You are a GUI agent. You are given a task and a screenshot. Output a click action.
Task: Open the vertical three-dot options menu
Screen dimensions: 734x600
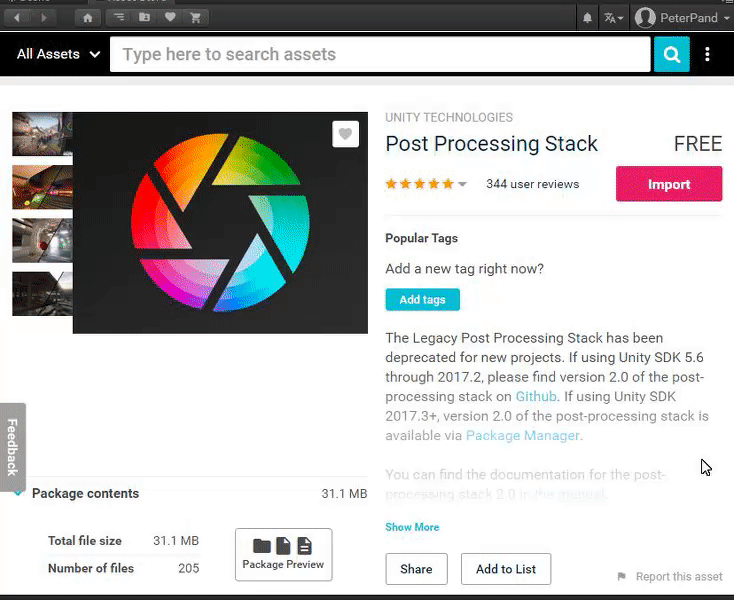coord(707,54)
